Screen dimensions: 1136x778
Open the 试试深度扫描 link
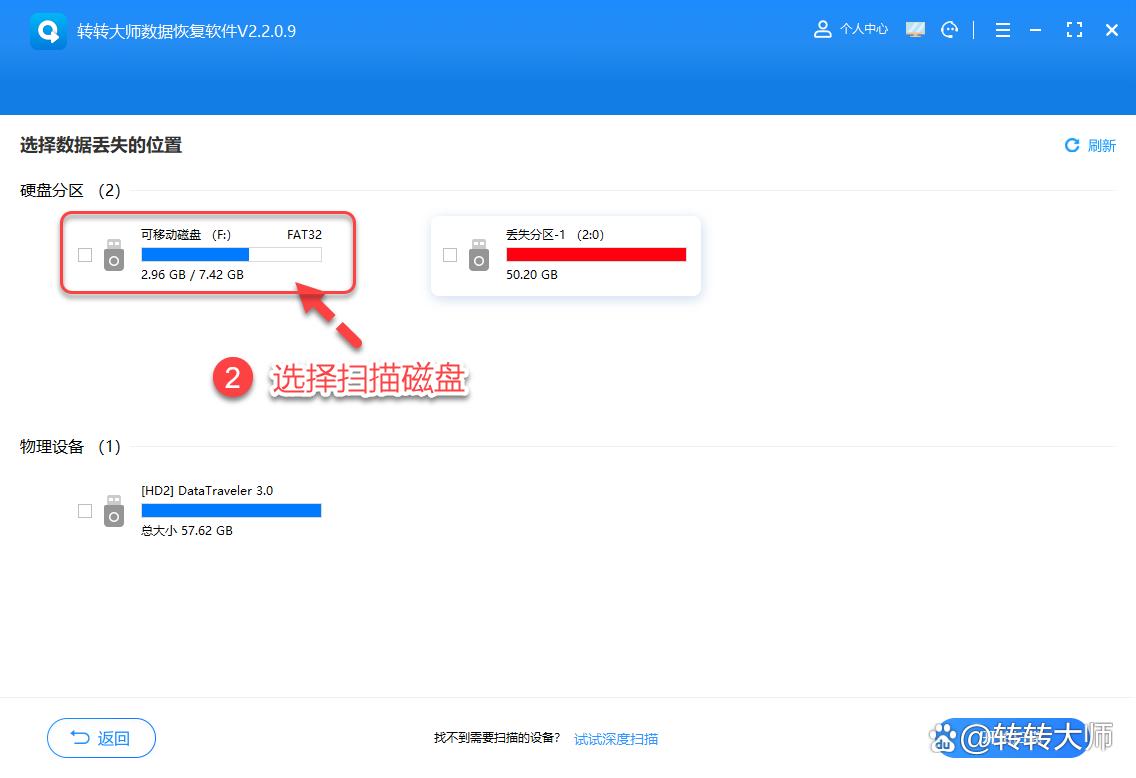pos(616,739)
